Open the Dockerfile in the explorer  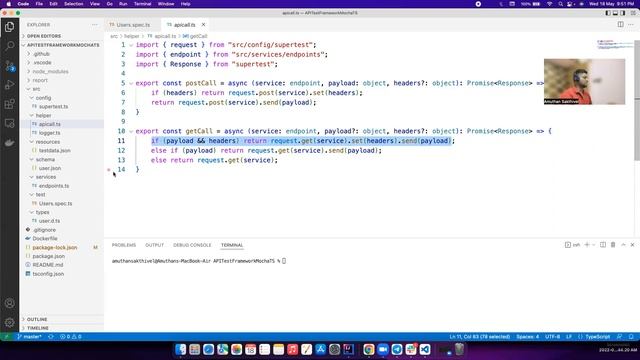(x=45, y=238)
